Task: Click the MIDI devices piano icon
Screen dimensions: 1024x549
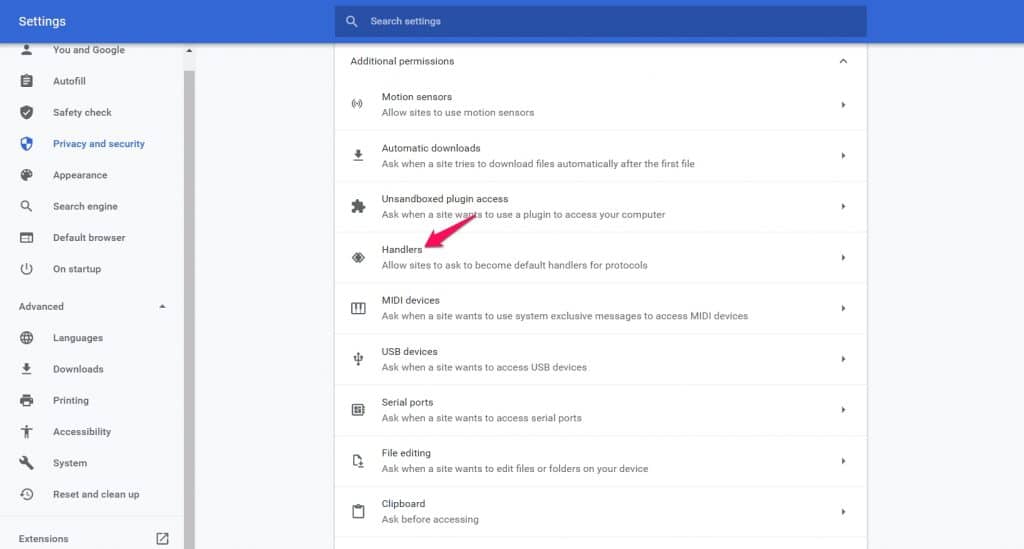Action: (358, 308)
